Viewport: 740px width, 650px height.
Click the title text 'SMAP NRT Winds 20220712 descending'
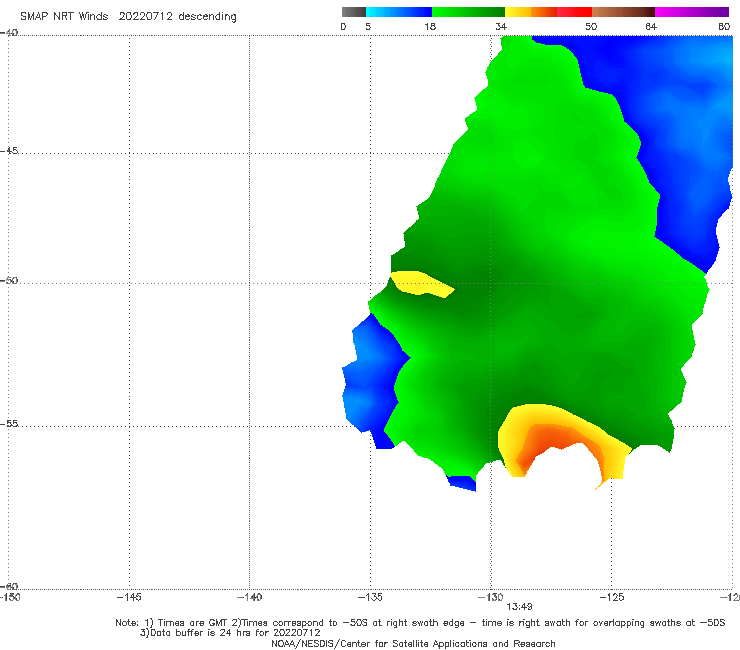click(128, 17)
